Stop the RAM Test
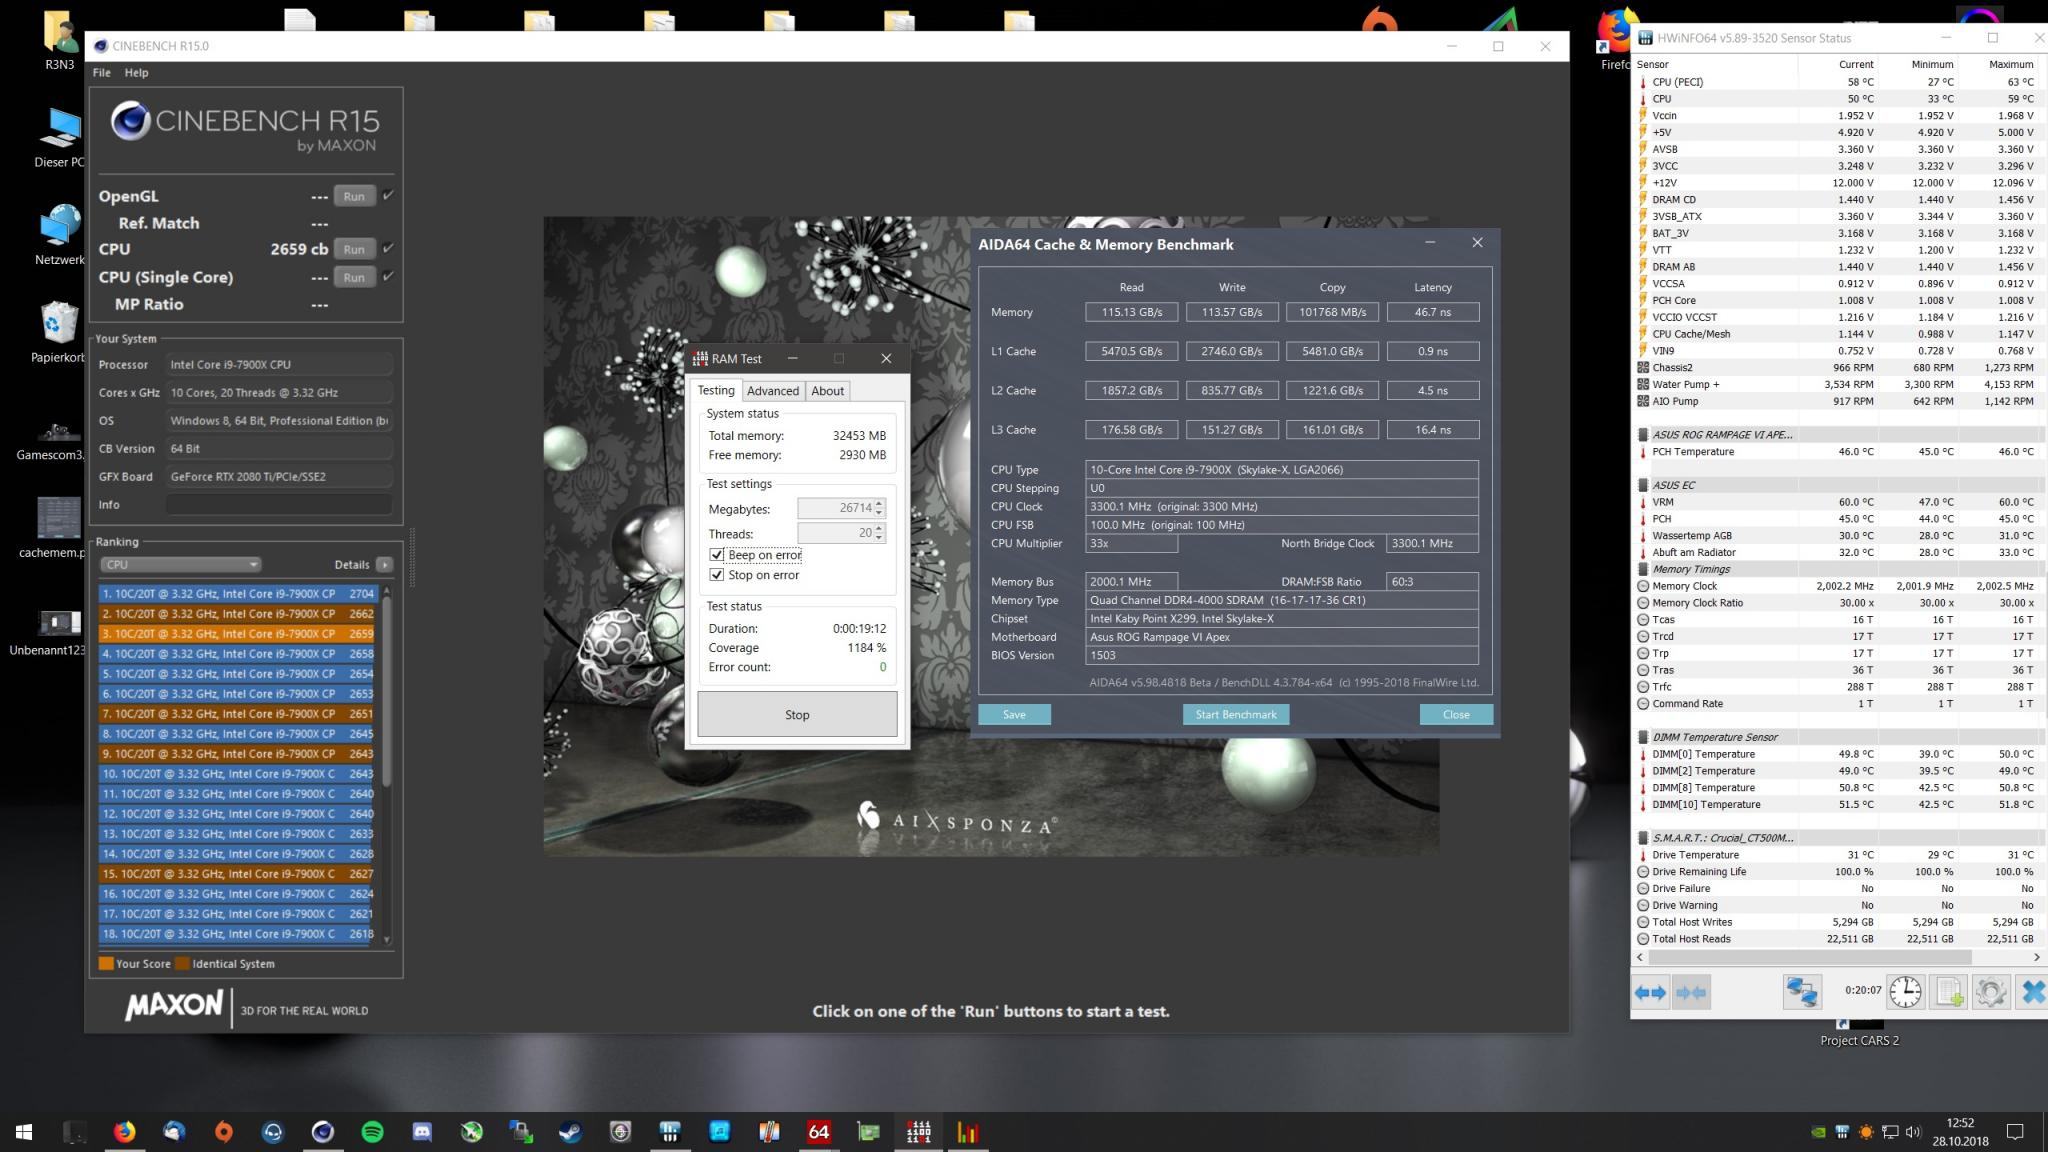This screenshot has height=1152, width=2048. pos(797,715)
